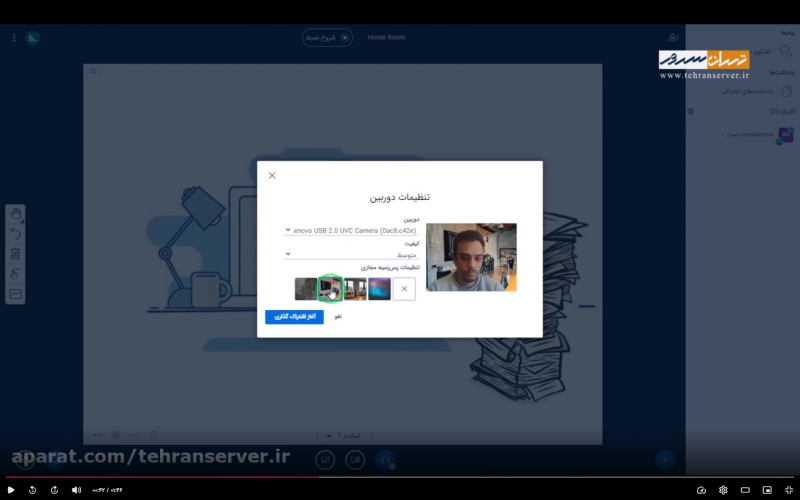The width and height of the screenshot is (800, 500).
Task: Click the blue start sharing button
Action: 294,317
